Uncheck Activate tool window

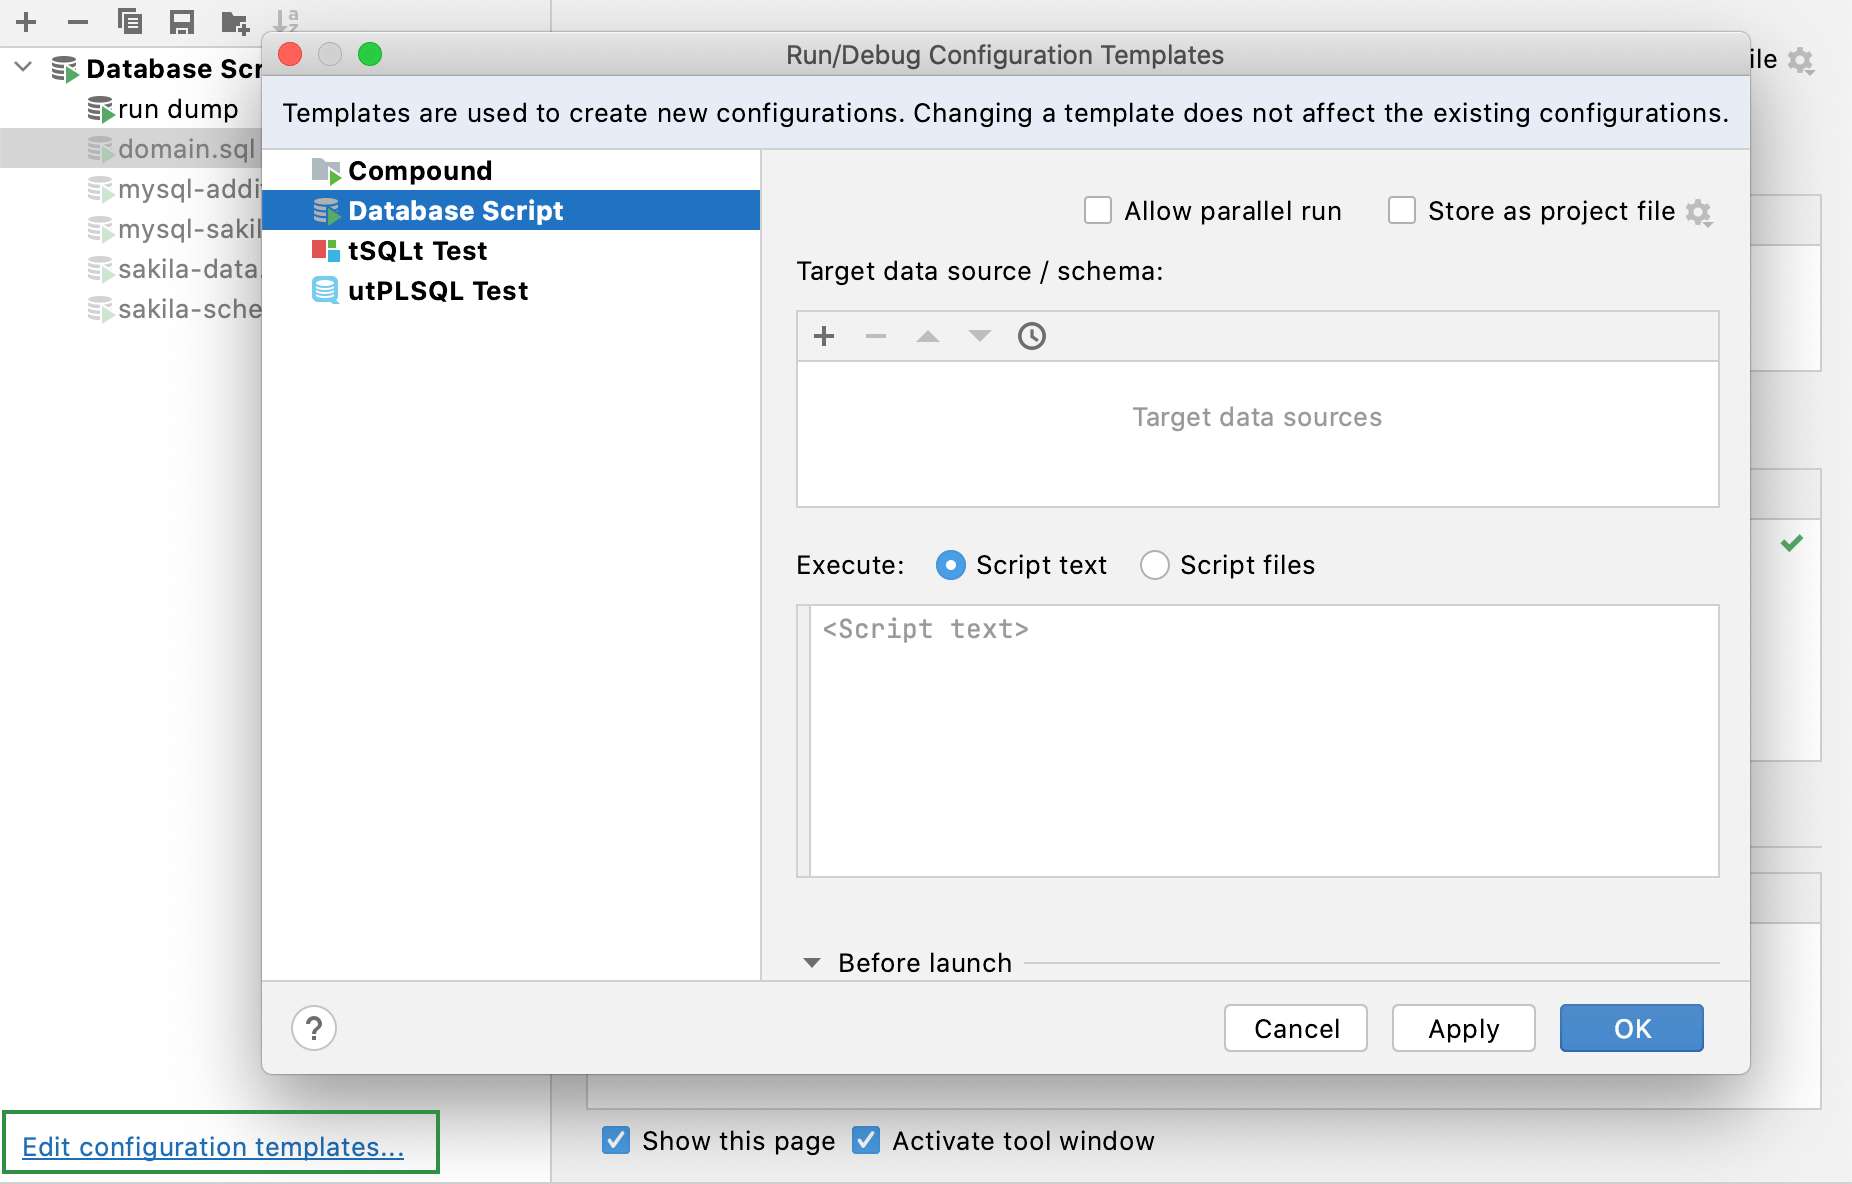(x=866, y=1140)
